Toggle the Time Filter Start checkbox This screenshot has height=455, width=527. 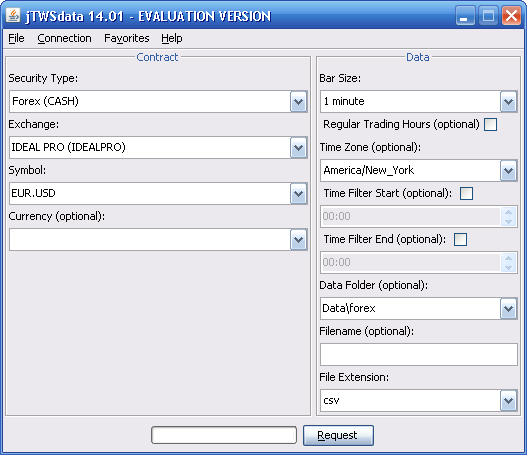(466, 194)
